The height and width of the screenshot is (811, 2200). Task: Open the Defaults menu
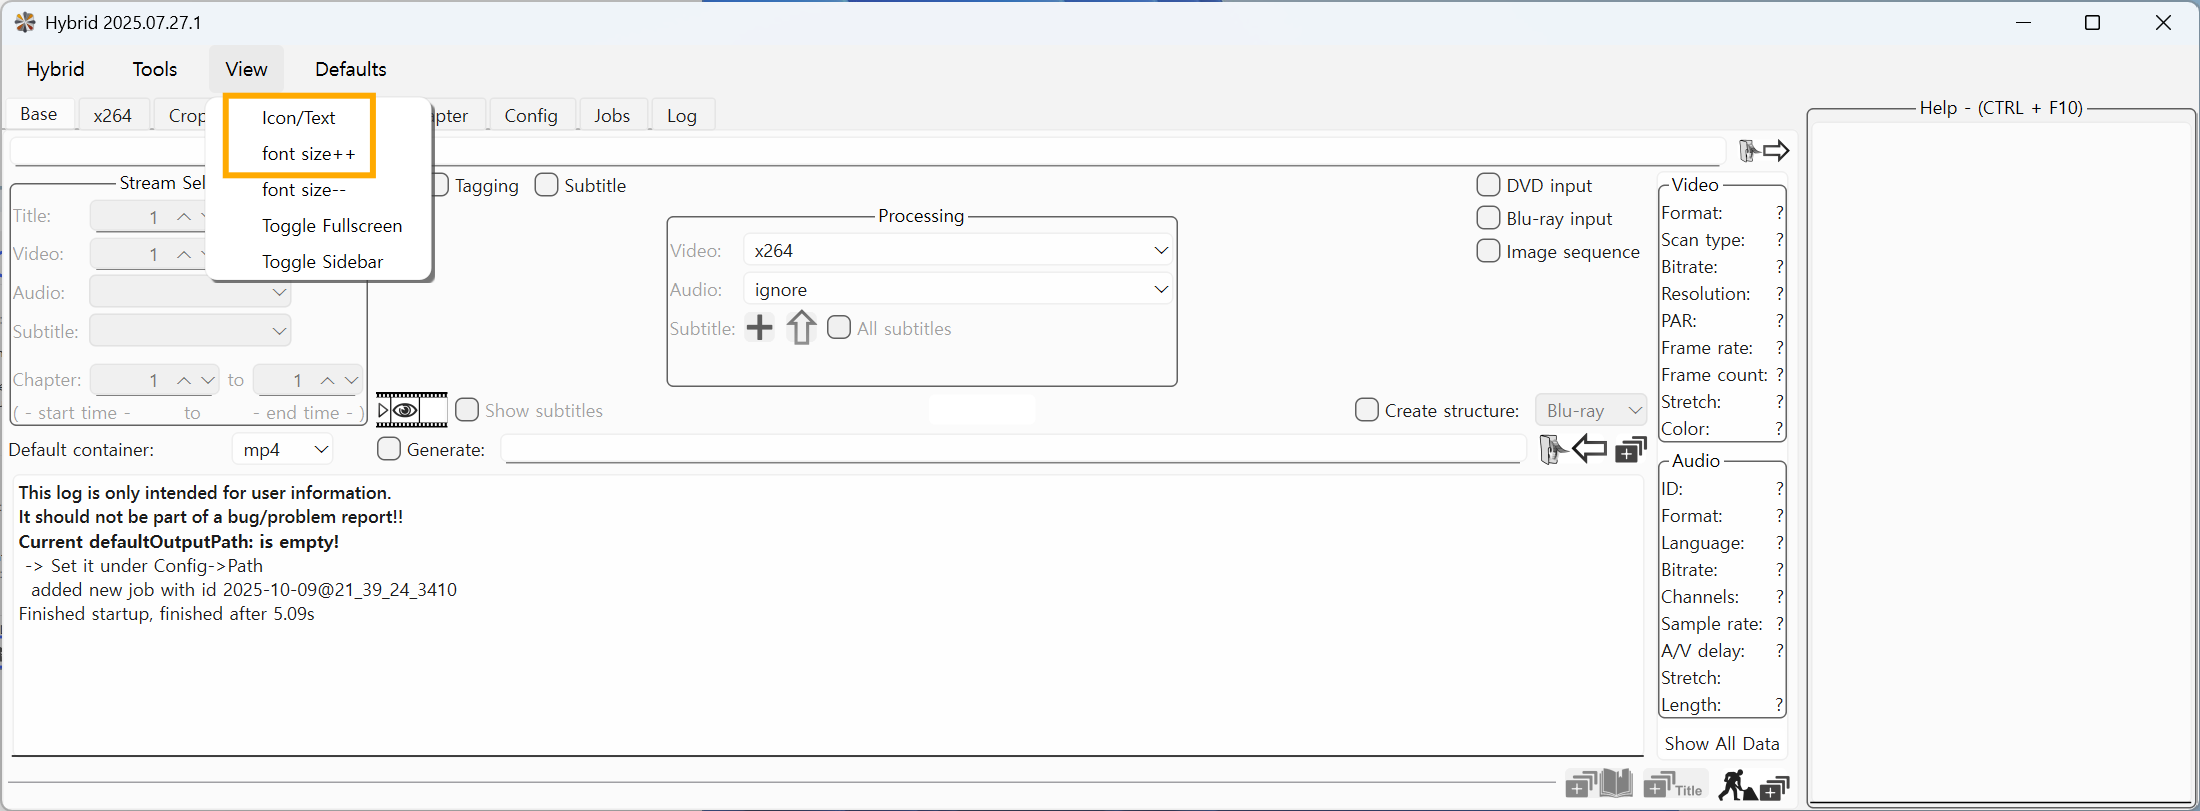(x=351, y=69)
